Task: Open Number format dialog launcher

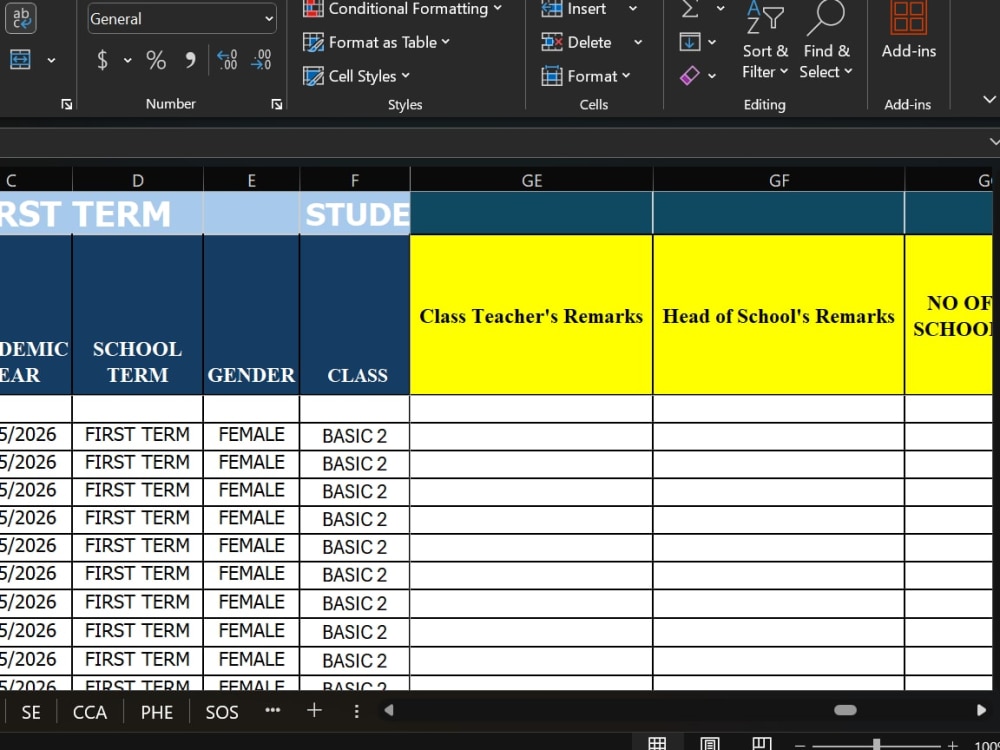Action: (276, 104)
